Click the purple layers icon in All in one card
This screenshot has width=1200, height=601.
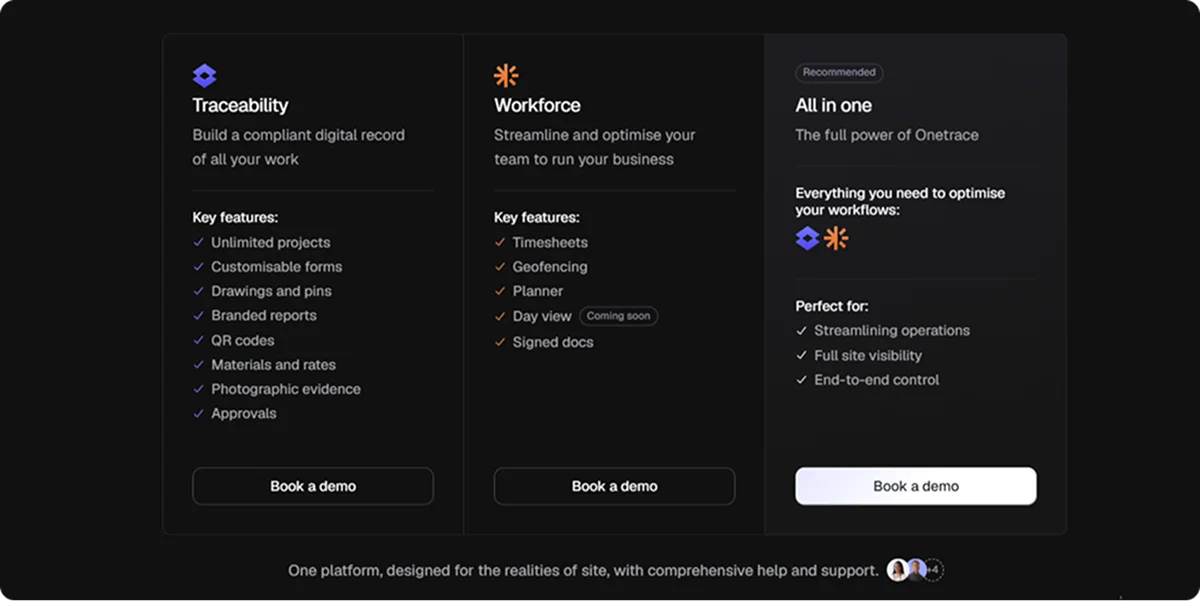pyautogui.click(x=807, y=238)
